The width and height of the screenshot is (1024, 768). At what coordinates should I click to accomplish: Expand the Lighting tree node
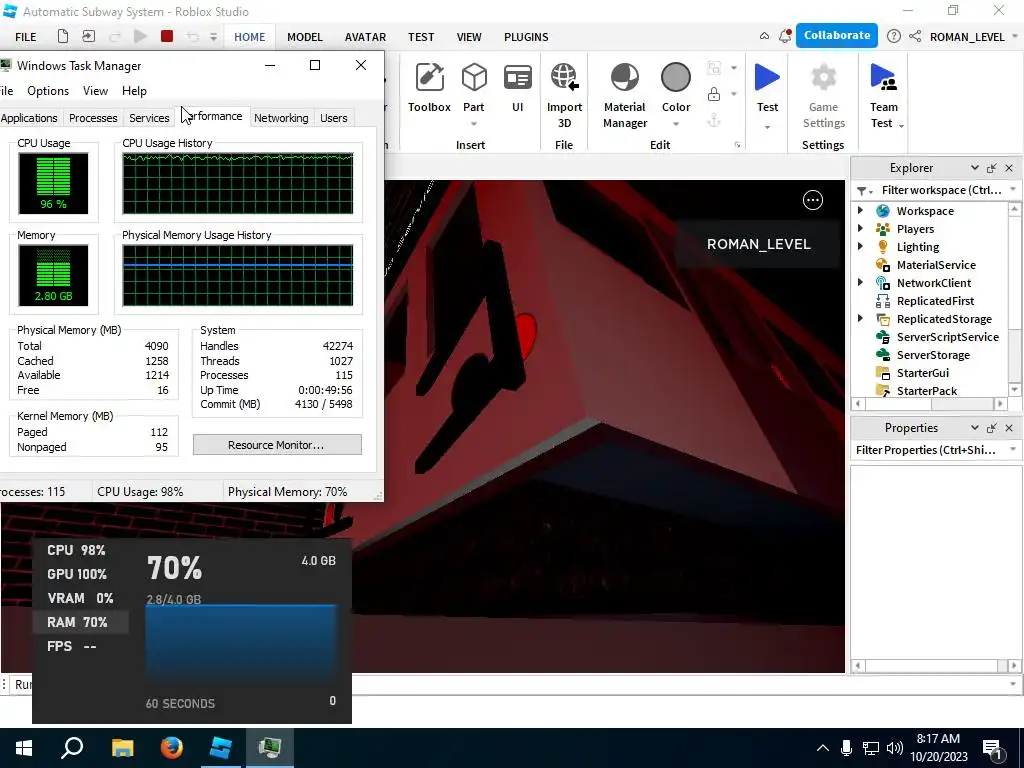click(x=861, y=246)
